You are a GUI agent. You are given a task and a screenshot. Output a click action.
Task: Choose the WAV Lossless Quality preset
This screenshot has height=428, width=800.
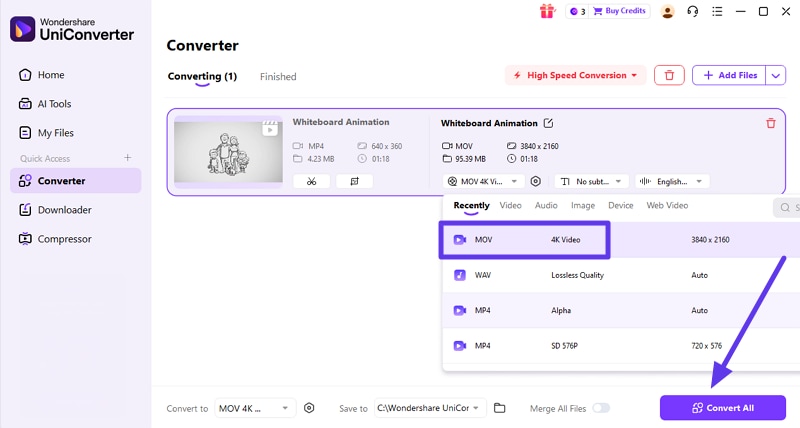click(621, 275)
